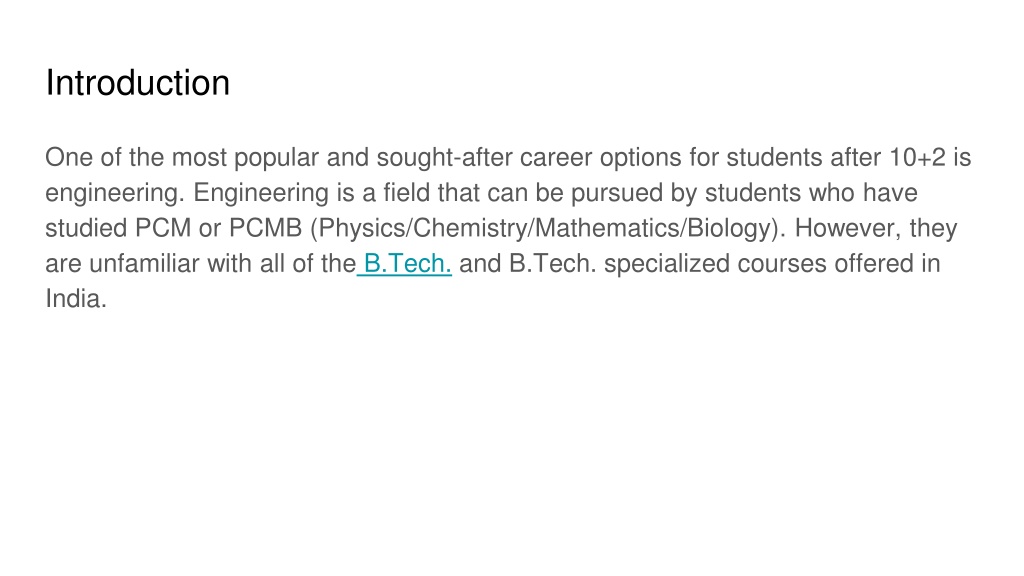Click the "PCMB" abbreviation

265,228
